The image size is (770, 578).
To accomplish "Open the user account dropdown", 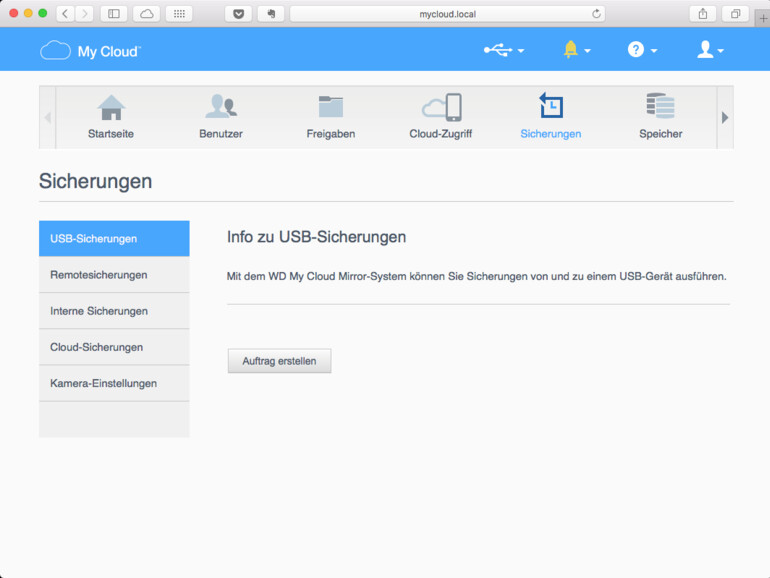I will 710,50.
